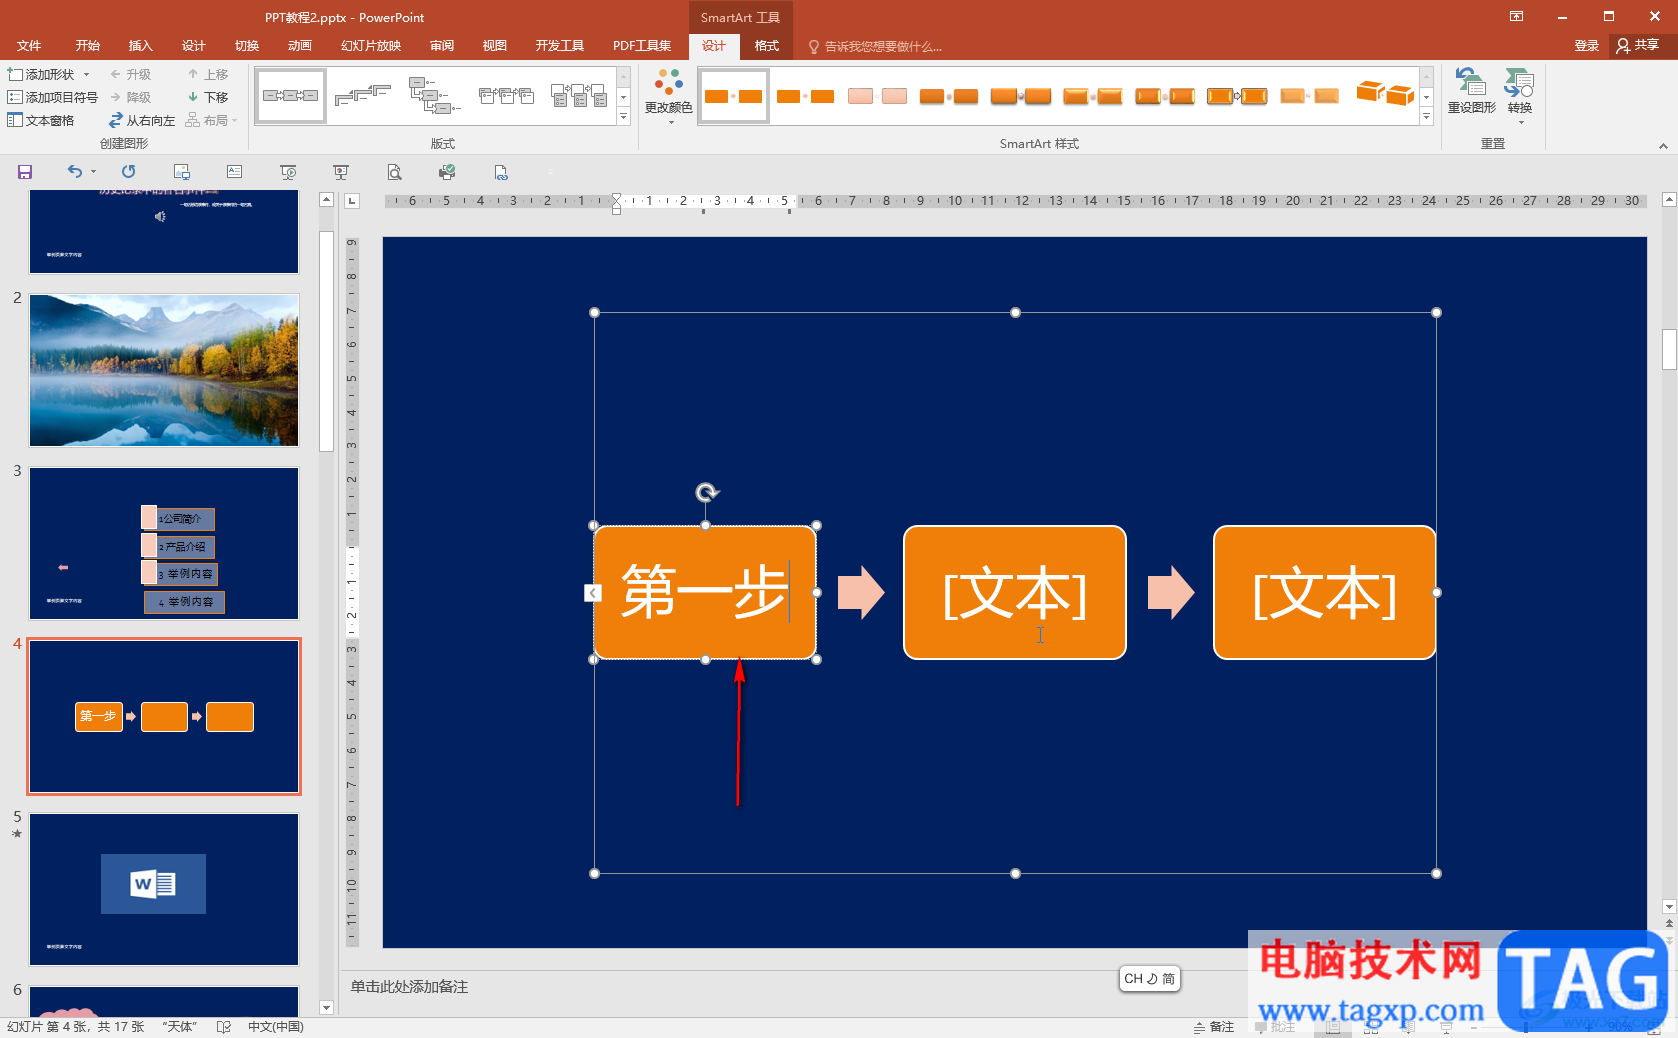Select the fifth layout thumbnail with list boxes
This screenshot has width=1678, height=1038.
point(579,96)
